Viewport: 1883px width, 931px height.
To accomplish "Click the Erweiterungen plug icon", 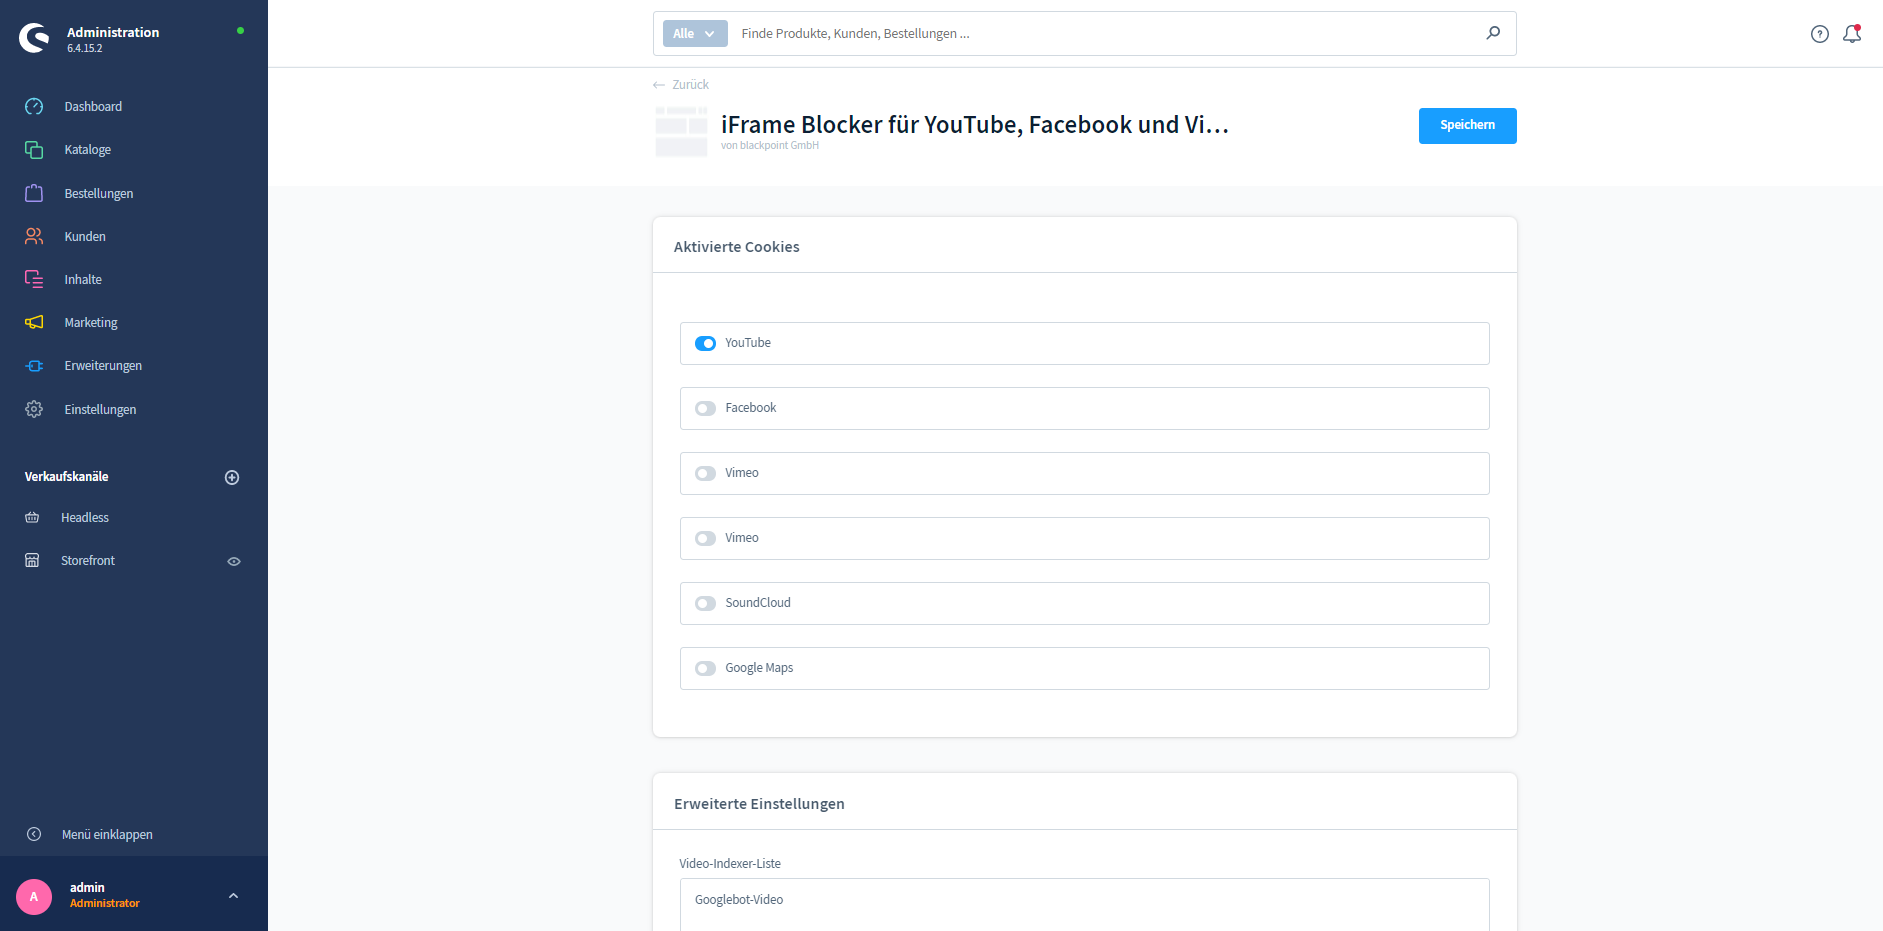I will coord(34,366).
